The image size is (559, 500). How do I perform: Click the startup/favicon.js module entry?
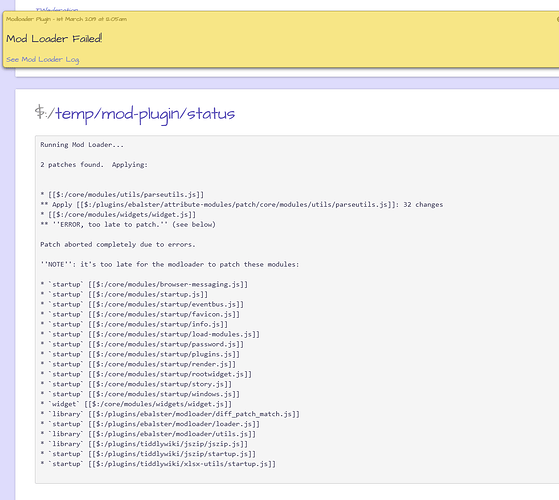point(140,314)
